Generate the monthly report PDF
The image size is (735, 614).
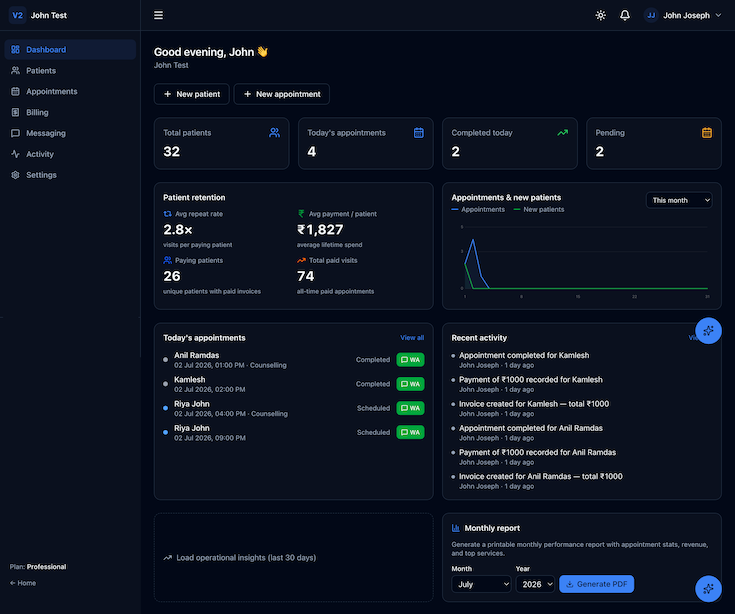[x=596, y=584]
